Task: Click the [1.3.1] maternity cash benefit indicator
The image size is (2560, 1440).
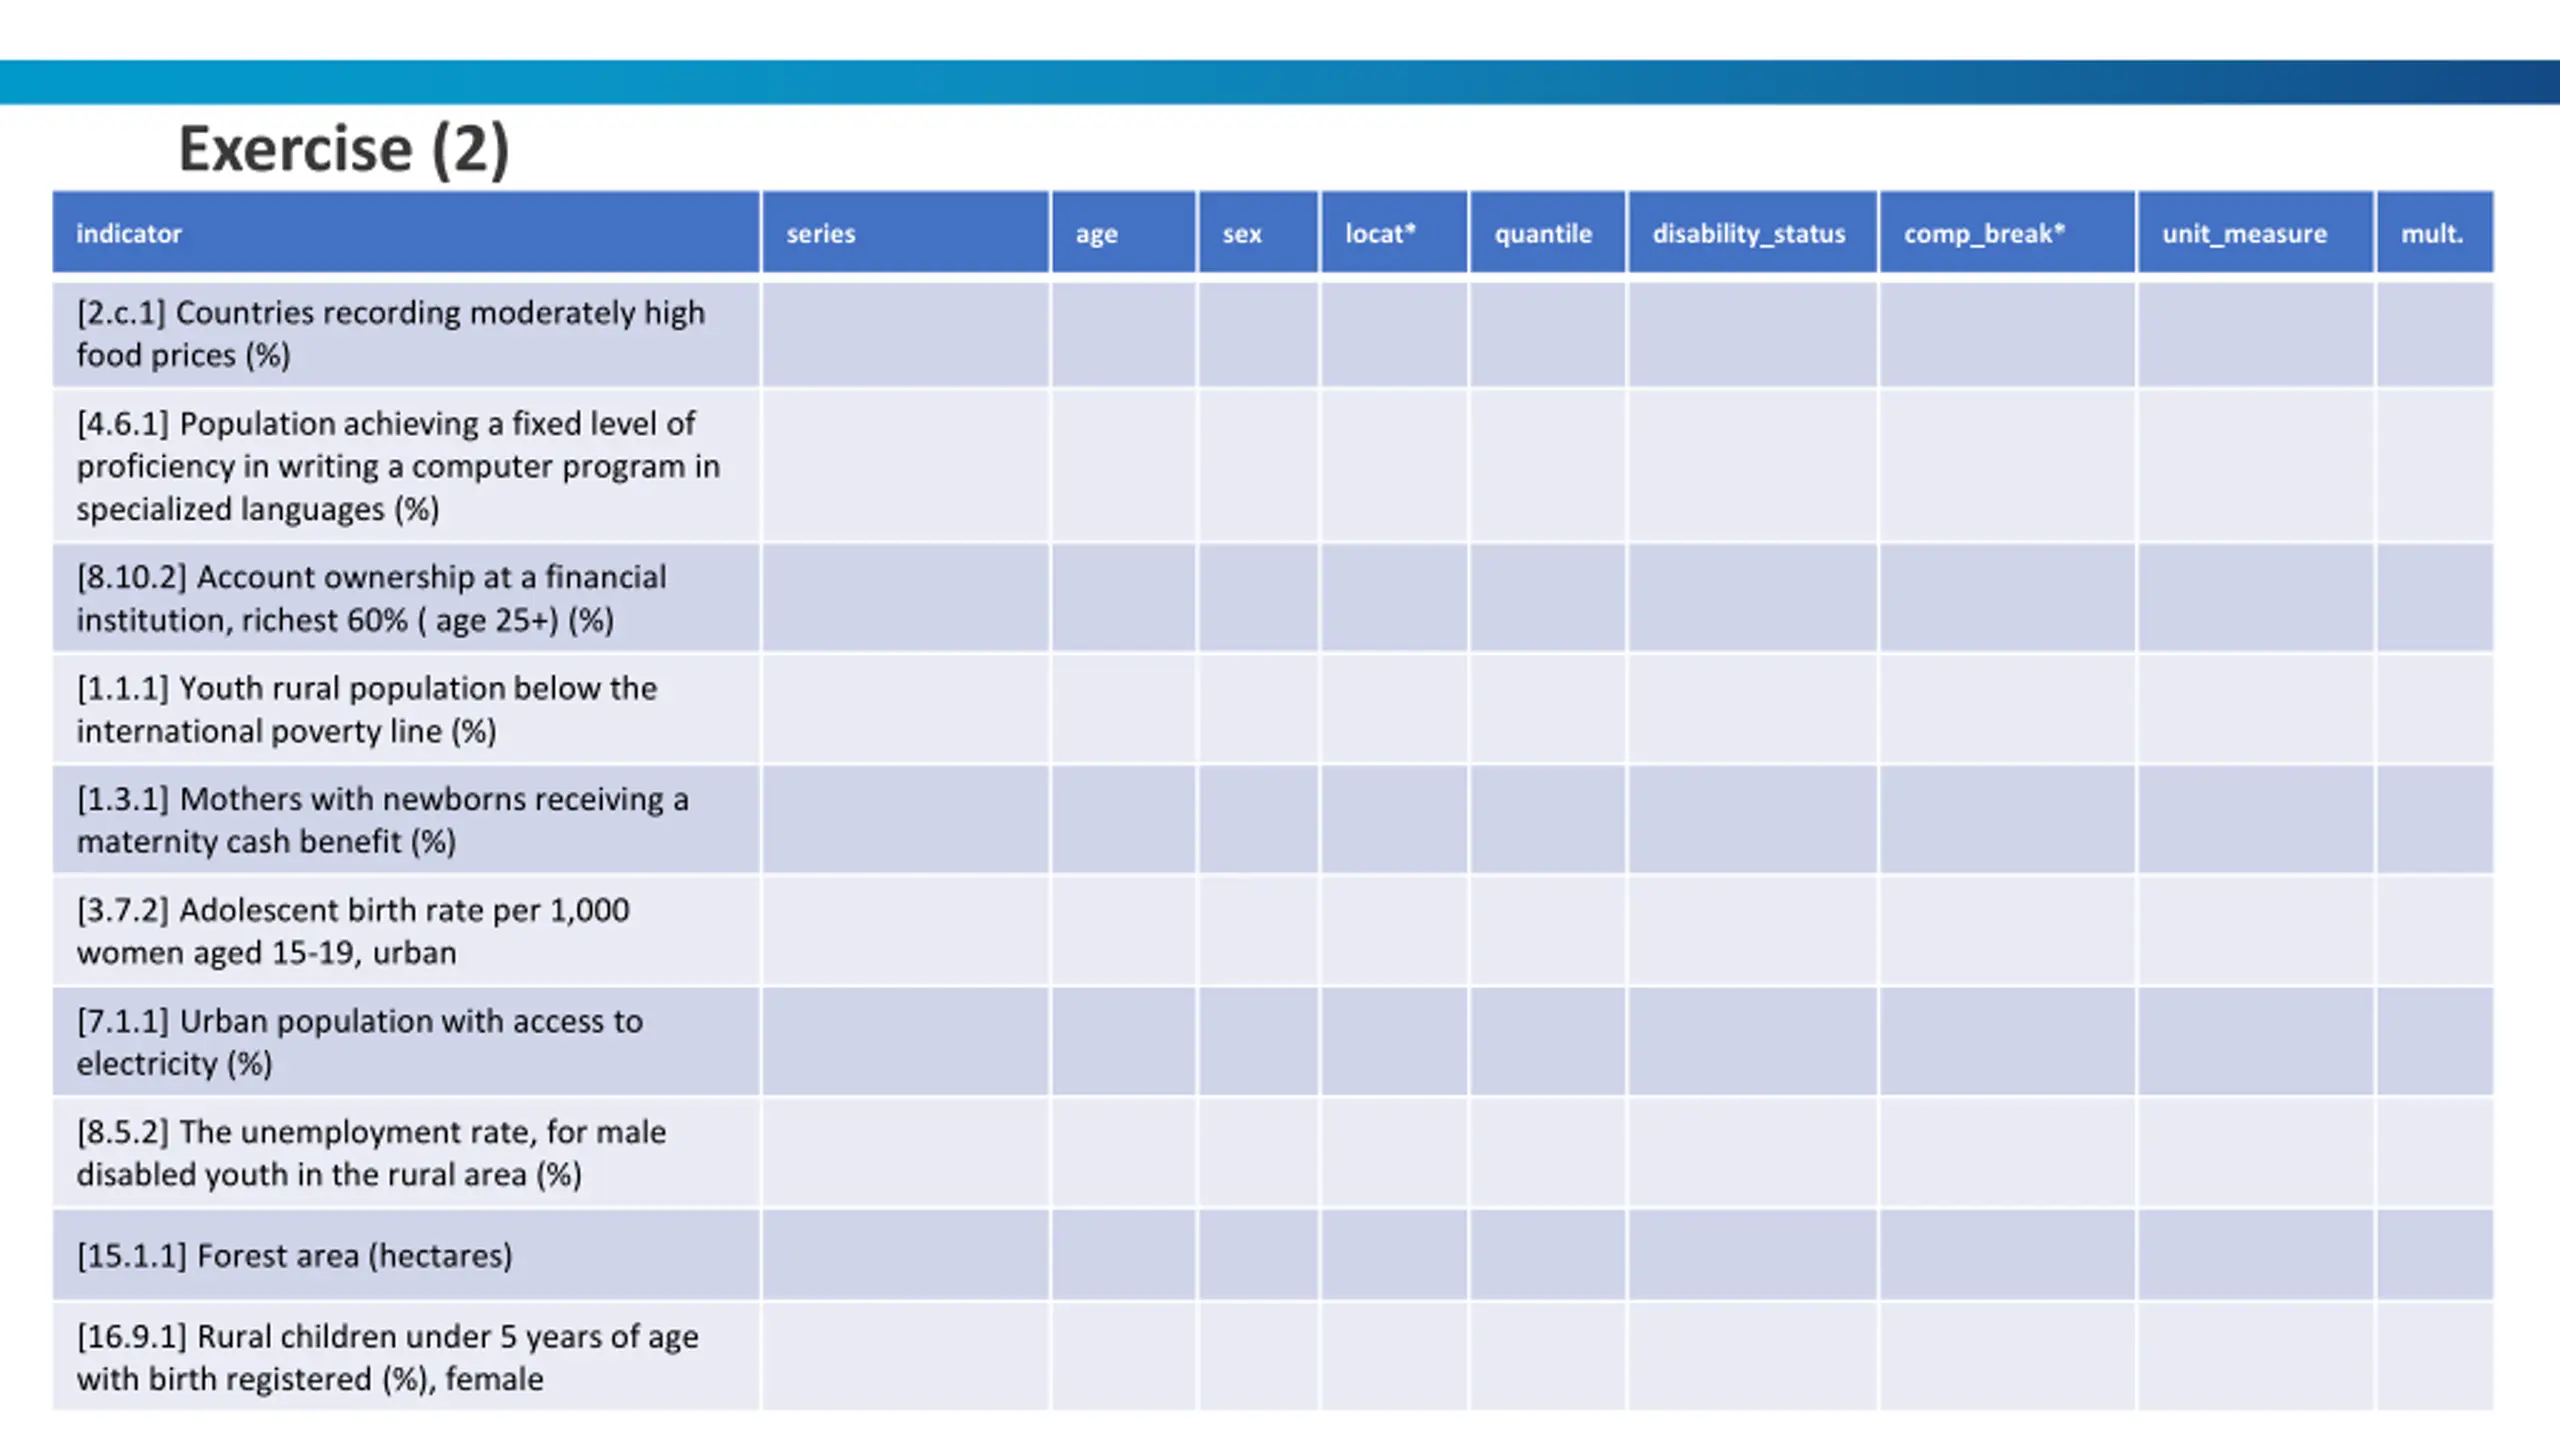Action: pos(406,820)
